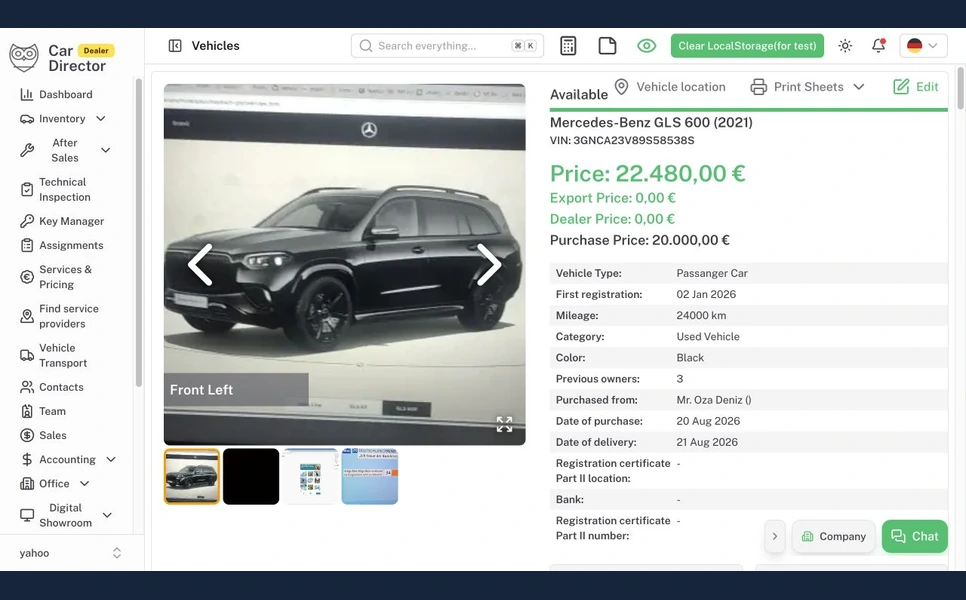
Task: Select the black second thumbnail
Action: (x=251, y=476)
